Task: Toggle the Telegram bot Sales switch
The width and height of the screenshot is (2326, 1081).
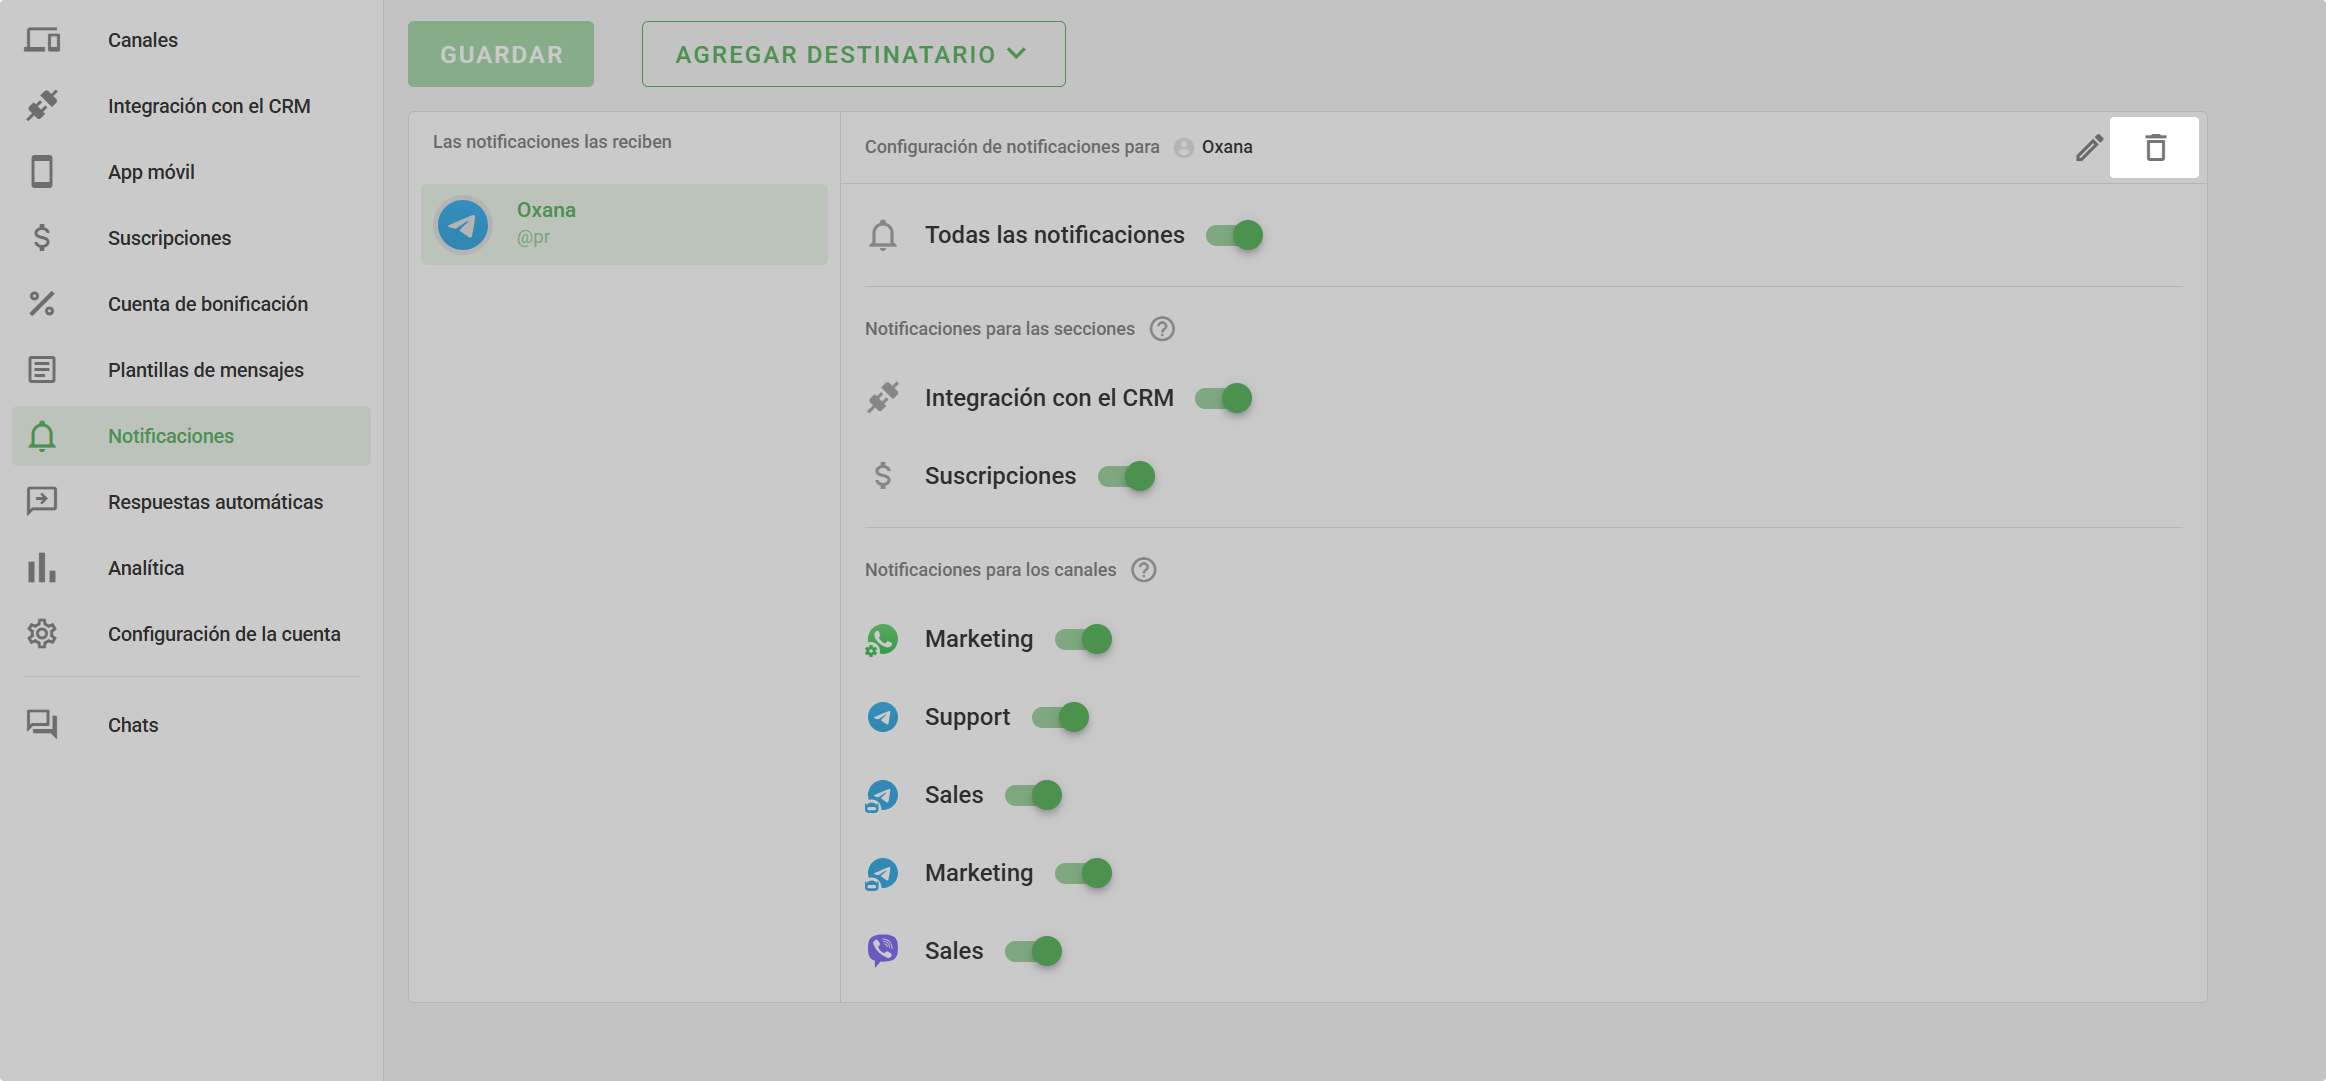Action: pyautogui.click(x=1033, y=795)
